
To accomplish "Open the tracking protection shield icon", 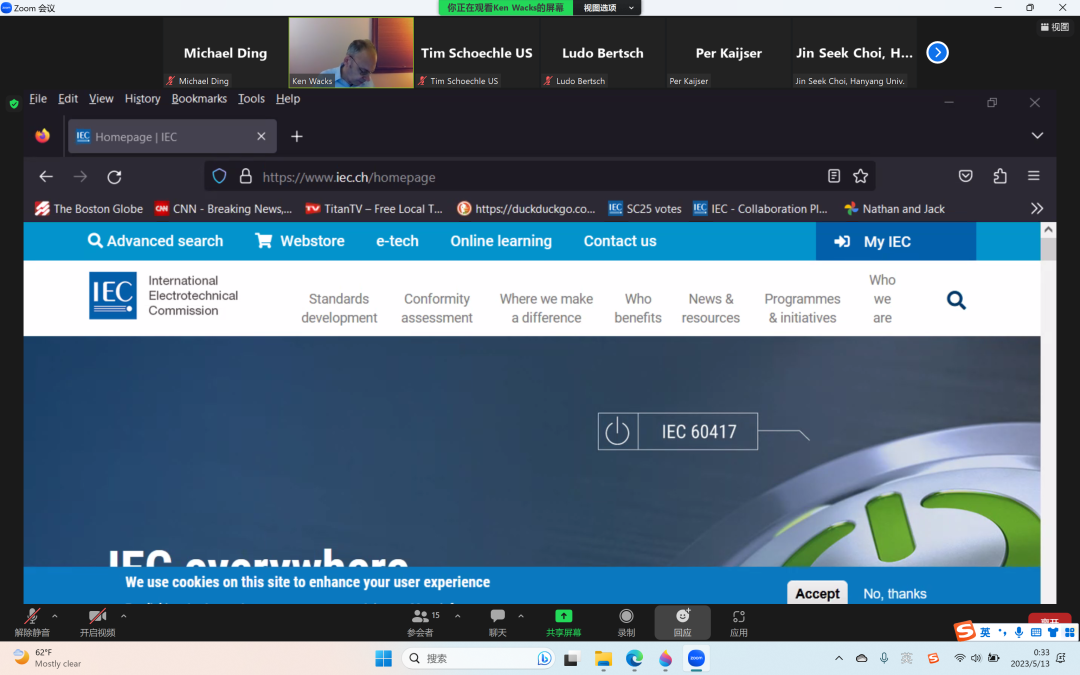I will [x=219, y=176].
